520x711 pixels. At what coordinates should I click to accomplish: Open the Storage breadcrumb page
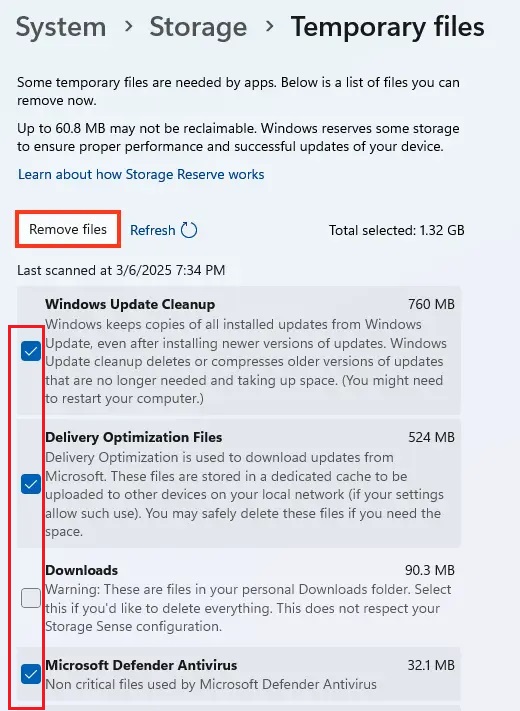tap(198, 27)
